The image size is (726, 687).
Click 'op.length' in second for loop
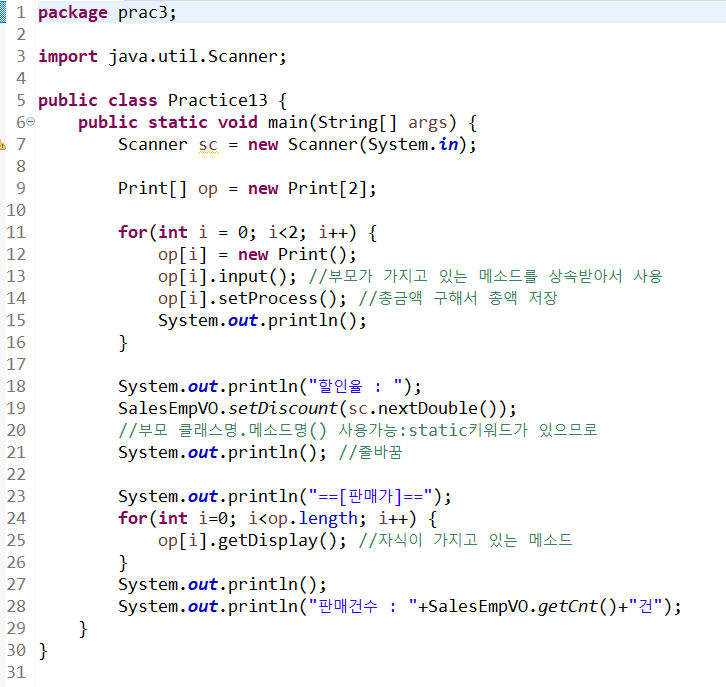tap(313, 518)
